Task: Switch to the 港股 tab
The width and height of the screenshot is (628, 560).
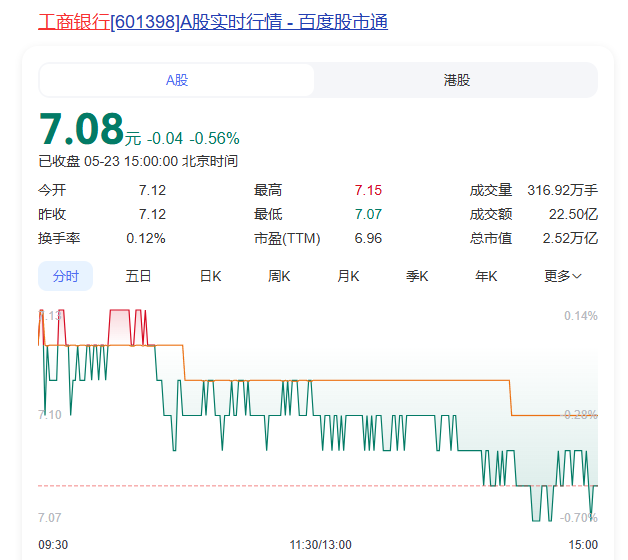Action: pyautogui.click(x=457, y=80)
